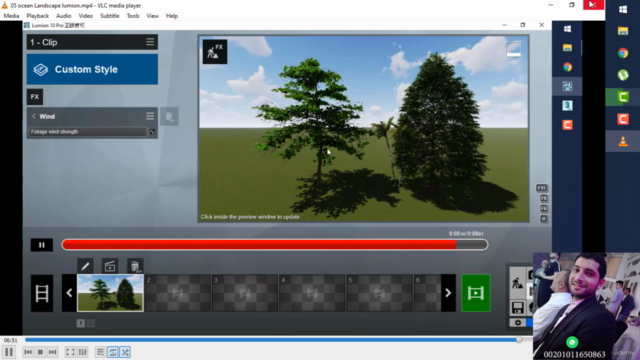Click the render clip clapperboard icon
640x360 pixels.
click(x=110, y=267)
